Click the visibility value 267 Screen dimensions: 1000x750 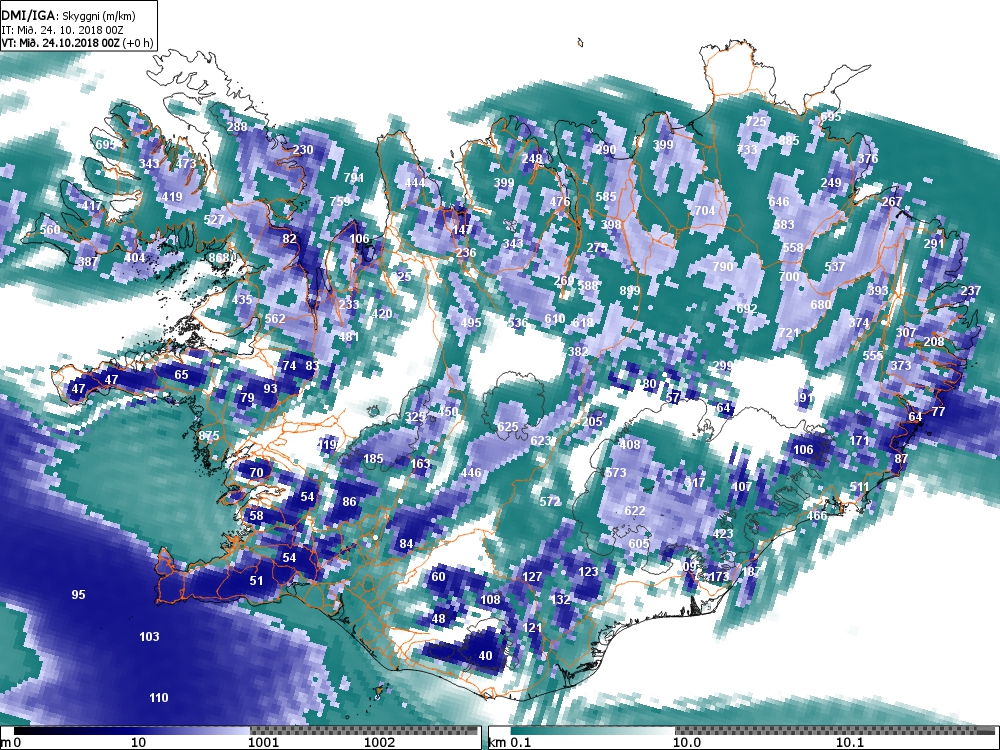(892, 202)
